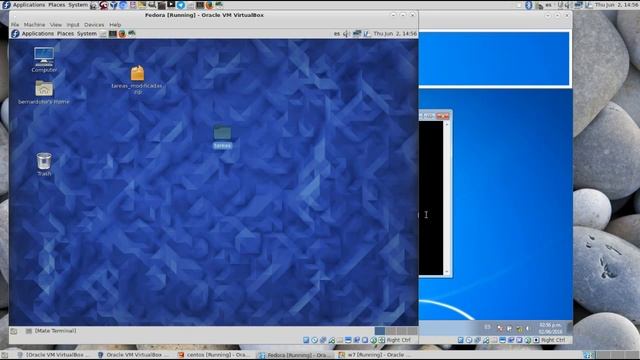Click the Fedora logo in guest panel
Viewport: 640px width, 360px height.
point(15,33)
